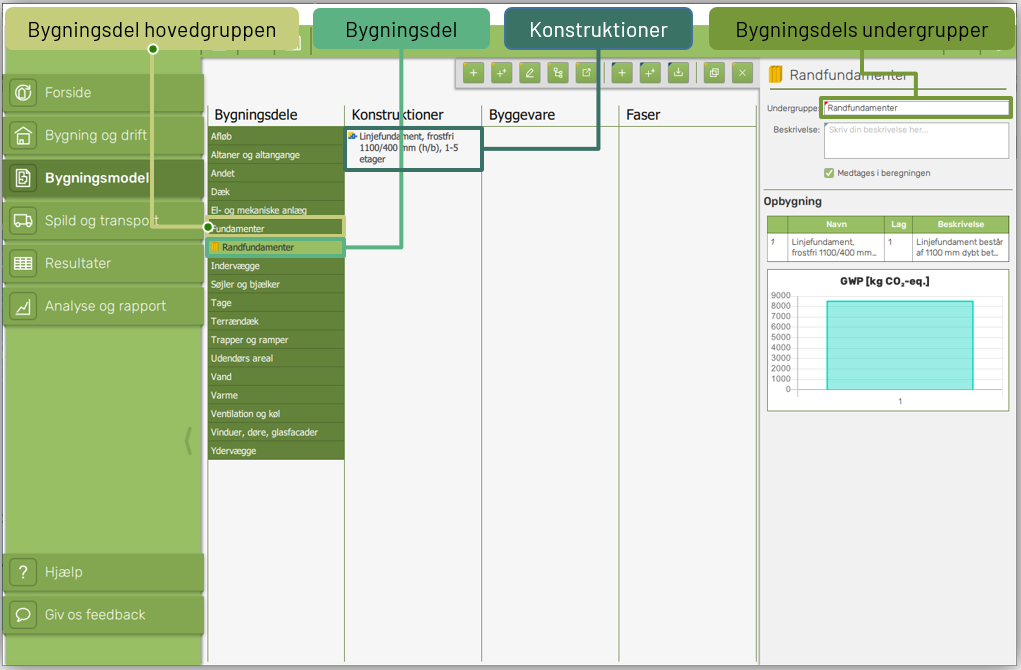The width and height of the screenshot is (1021, 670).
Task: Click the hierarchy tree icon in toolbar
Action: pos(557,73)
